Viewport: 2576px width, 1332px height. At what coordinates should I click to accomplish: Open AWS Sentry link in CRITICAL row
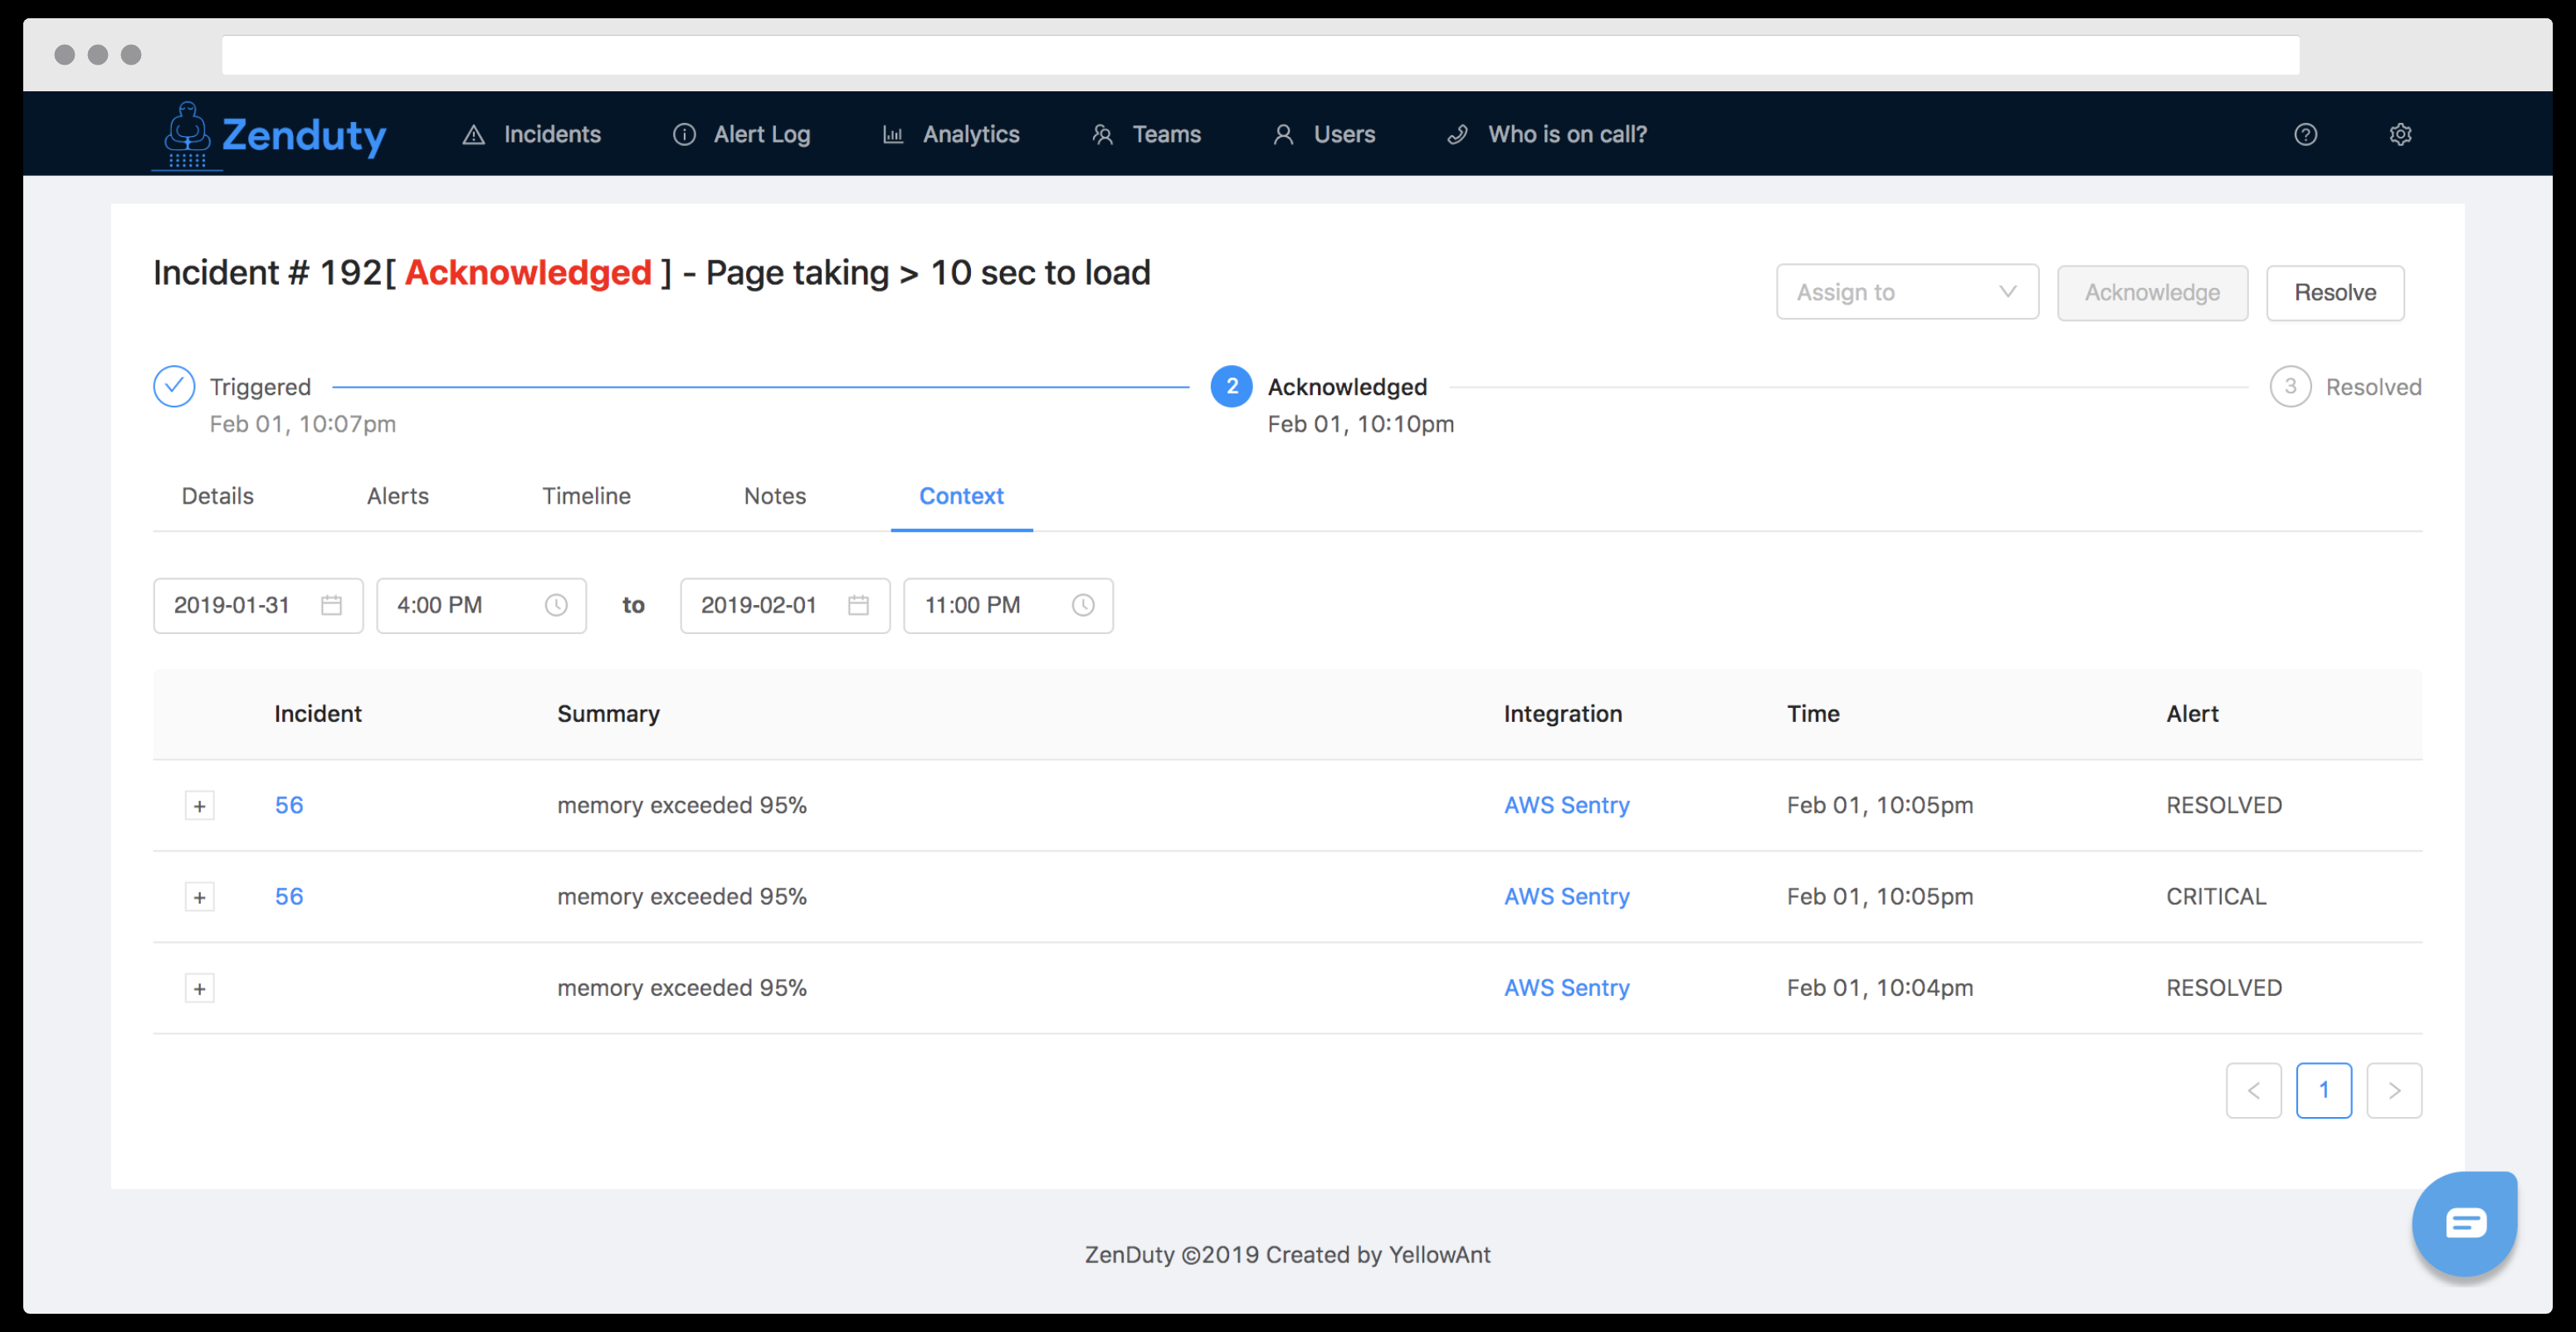1566,896
